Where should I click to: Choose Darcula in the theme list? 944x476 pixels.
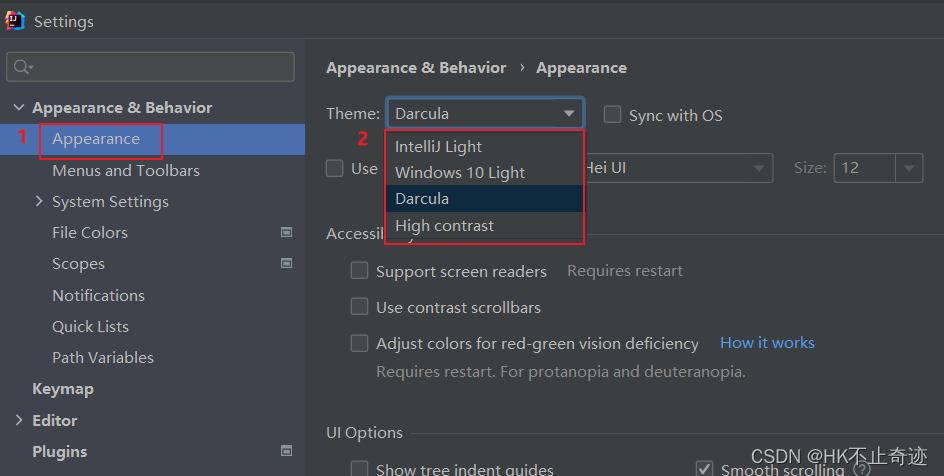pyautogui.click(x=485, y=199)
